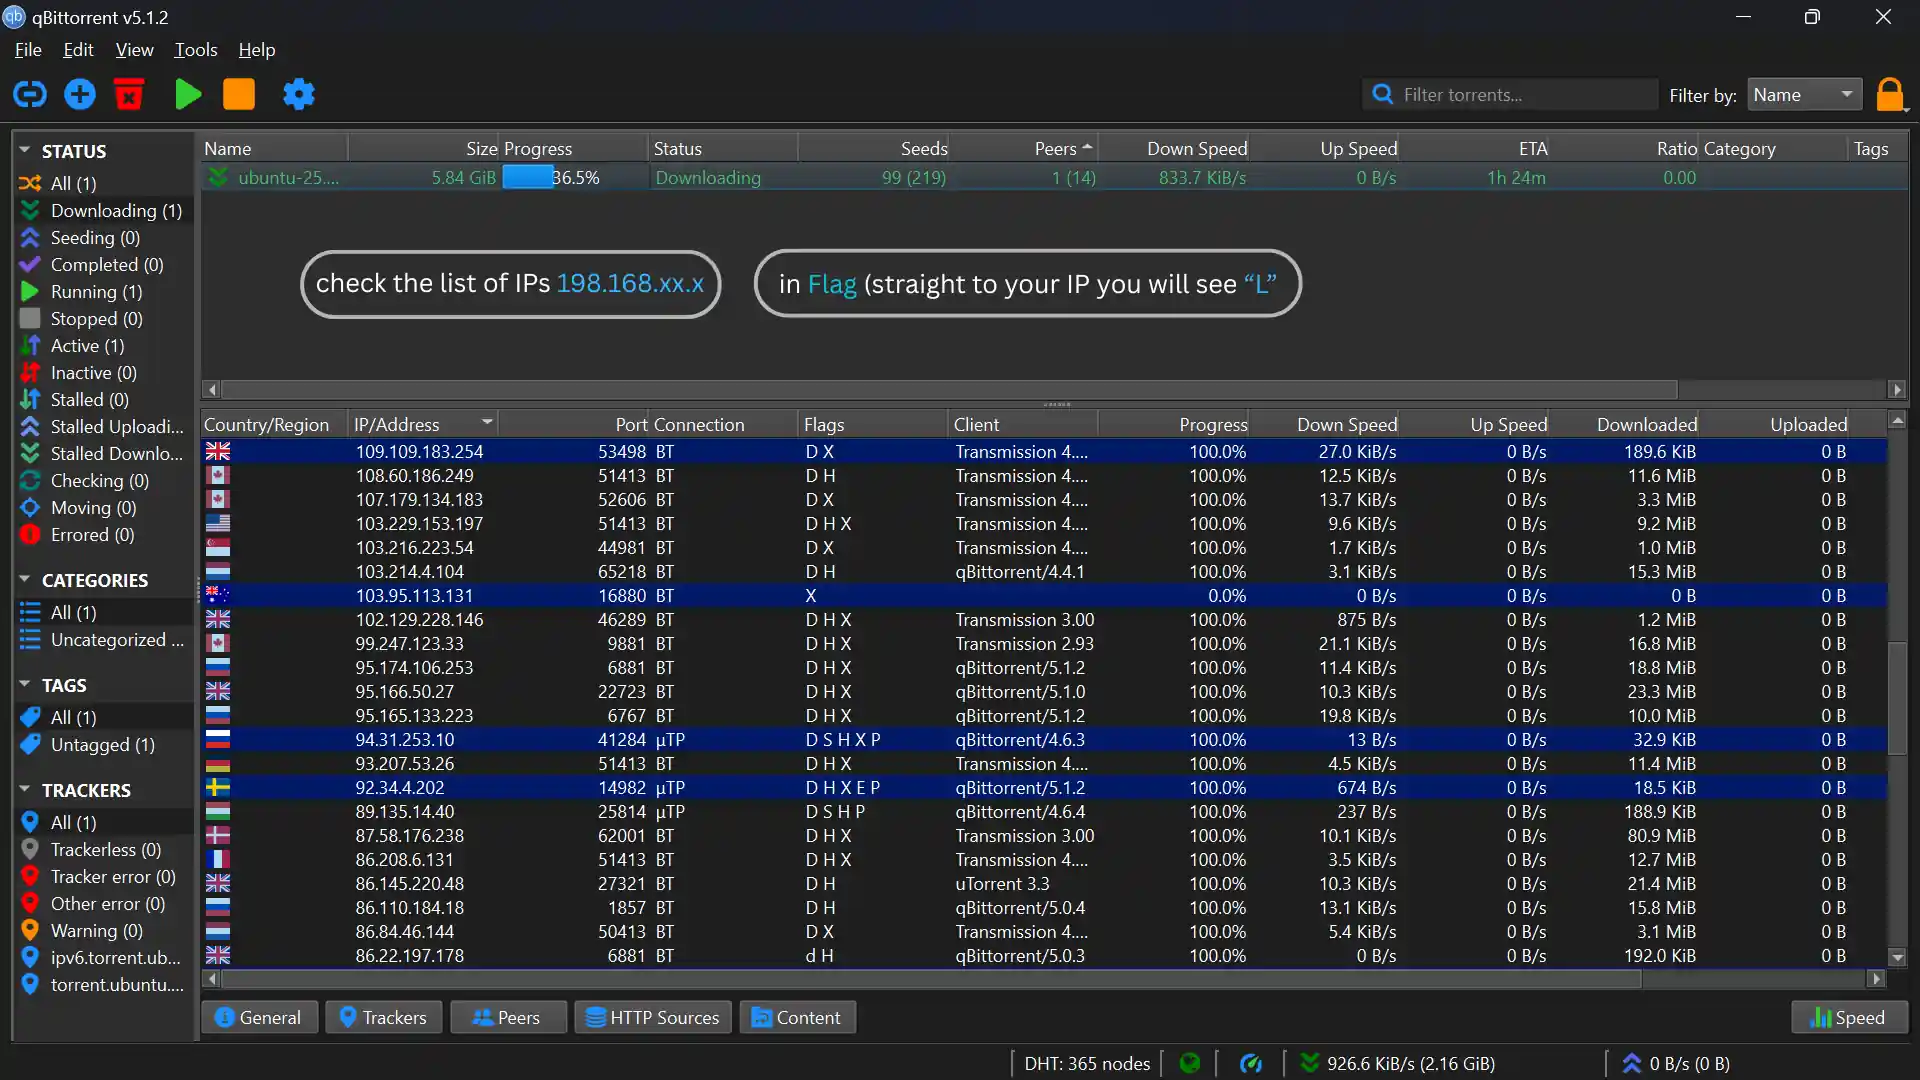Click the Add torrent link toolbar icon

(x=30, y=94)
